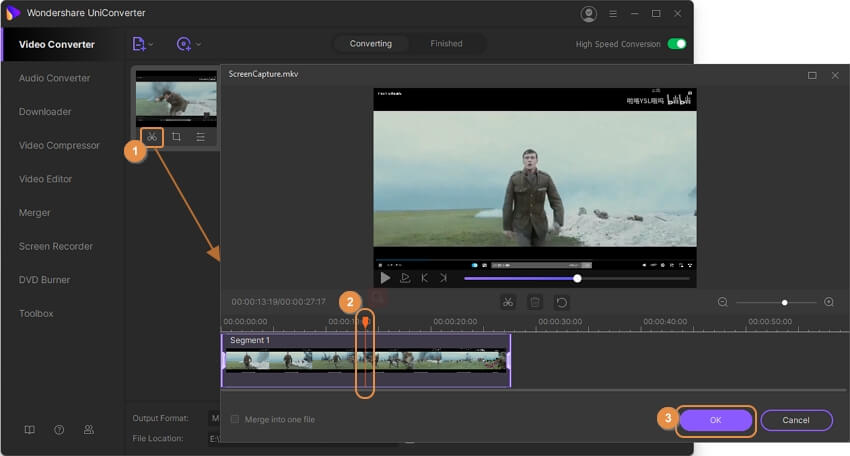Play the video preview
The height and width of the screenshot is (456, 850).
(x=385, y=278)
